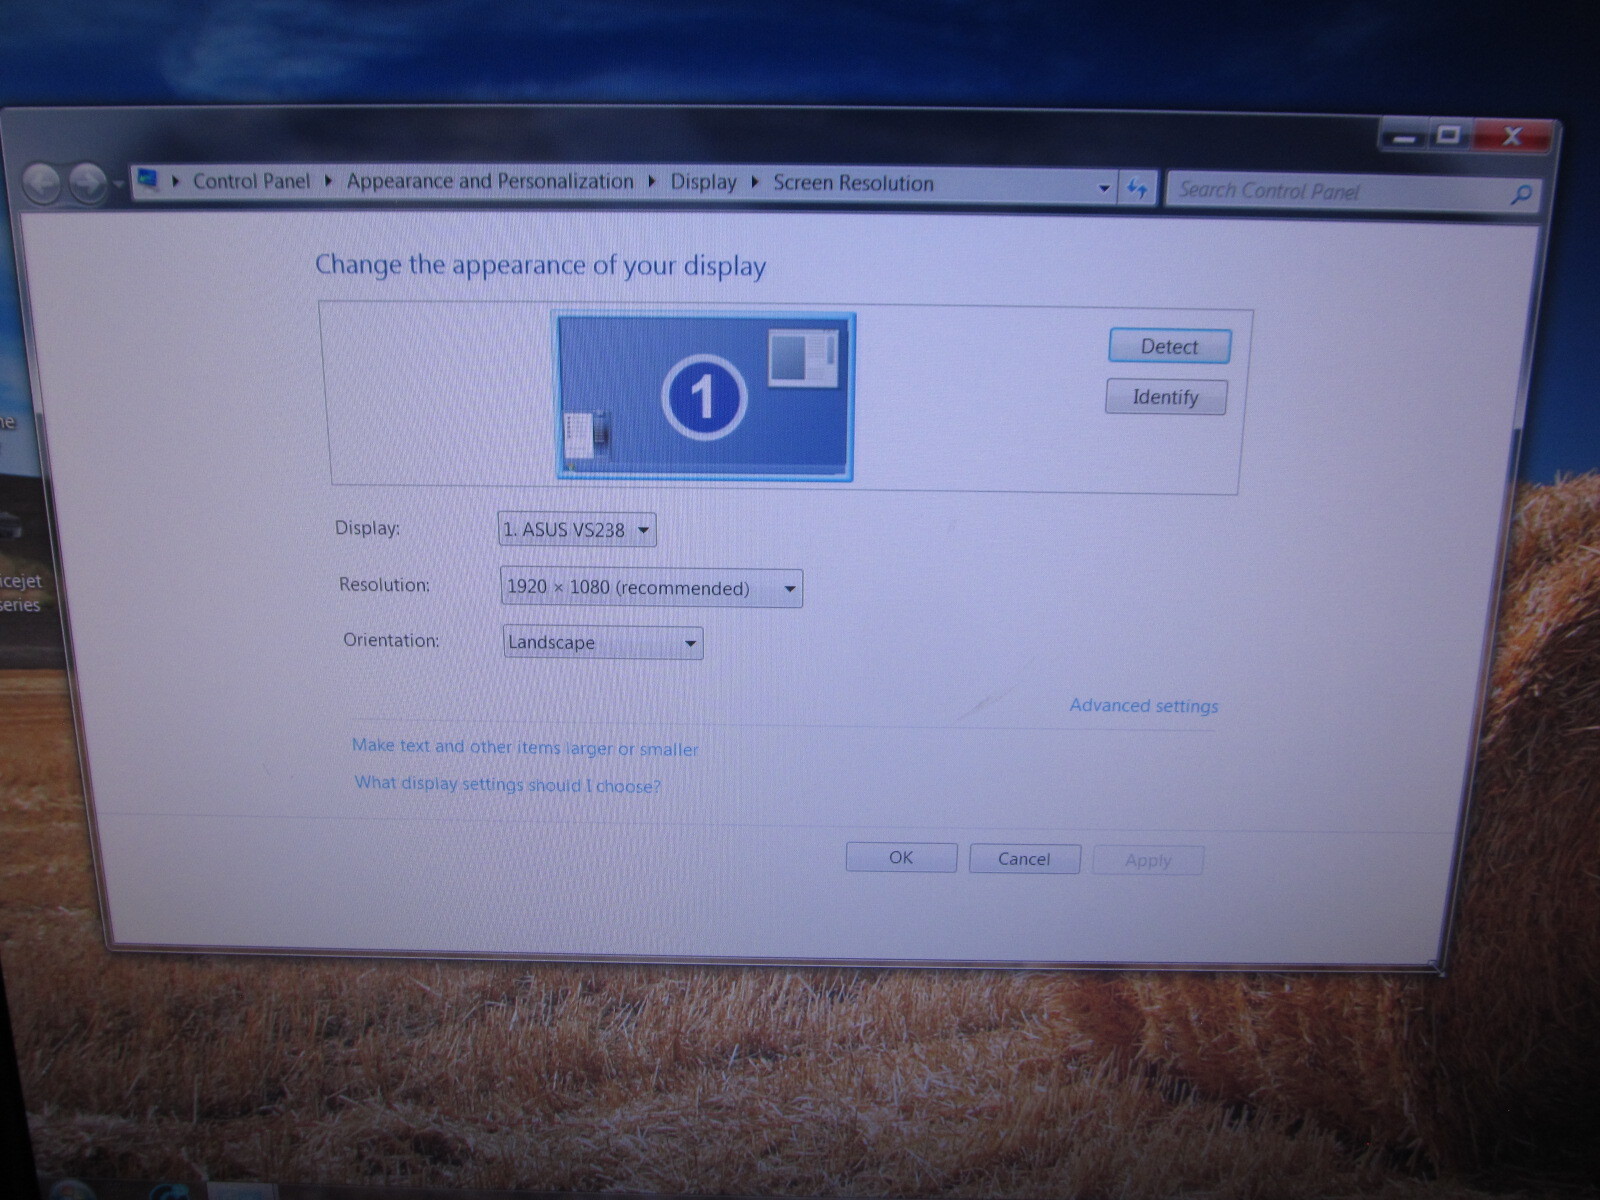The width and height of the screenshot is (1600, 1200).
Task: Click the OK button
Action: [x=901, y=858]
